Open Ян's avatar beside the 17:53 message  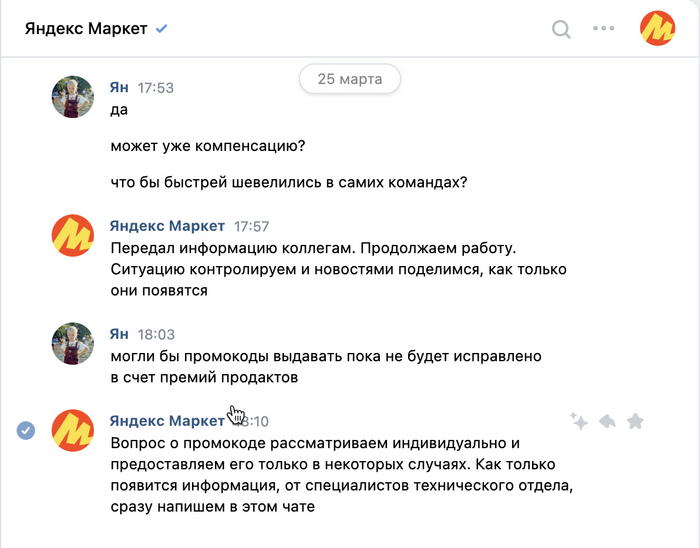click(72, 96)
